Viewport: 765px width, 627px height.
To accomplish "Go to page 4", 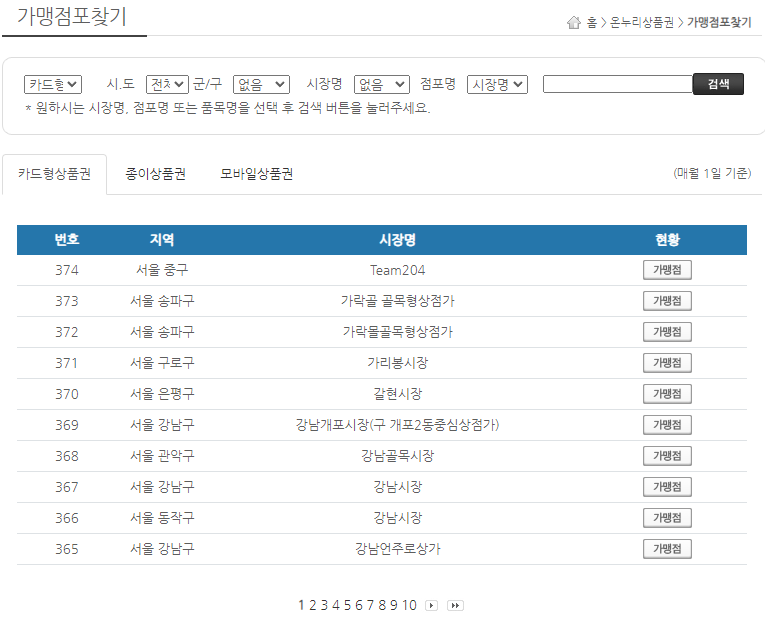I will (336, 606).
